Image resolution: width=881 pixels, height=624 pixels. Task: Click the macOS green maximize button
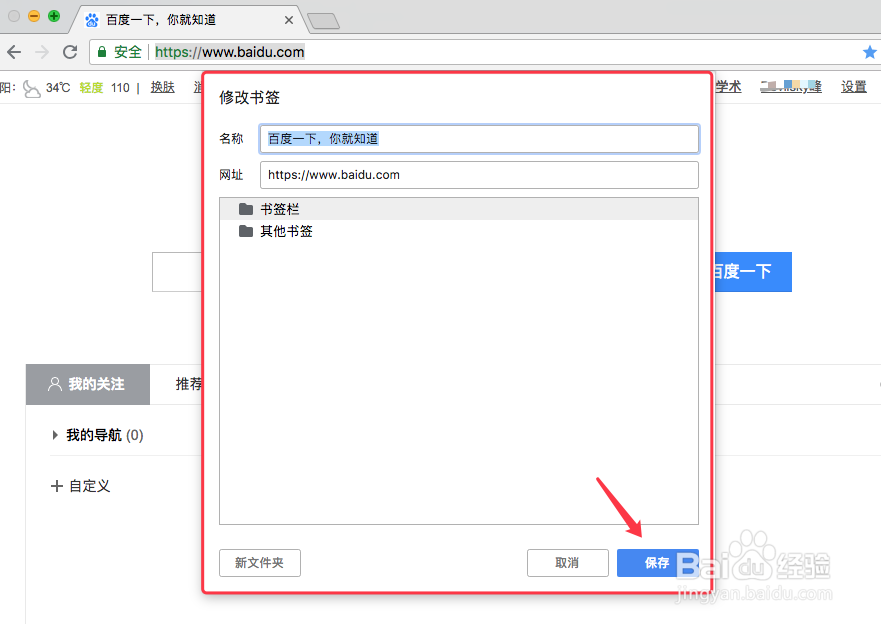(x=54, y=16)
